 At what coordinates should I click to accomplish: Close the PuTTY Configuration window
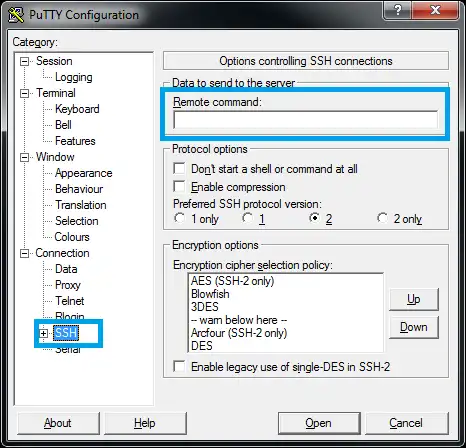(x=435, y=10)
